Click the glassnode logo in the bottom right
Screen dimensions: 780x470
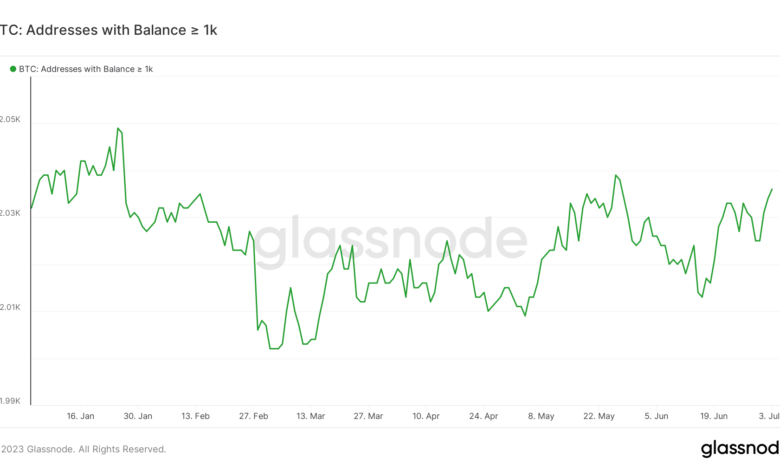point(740,448)
